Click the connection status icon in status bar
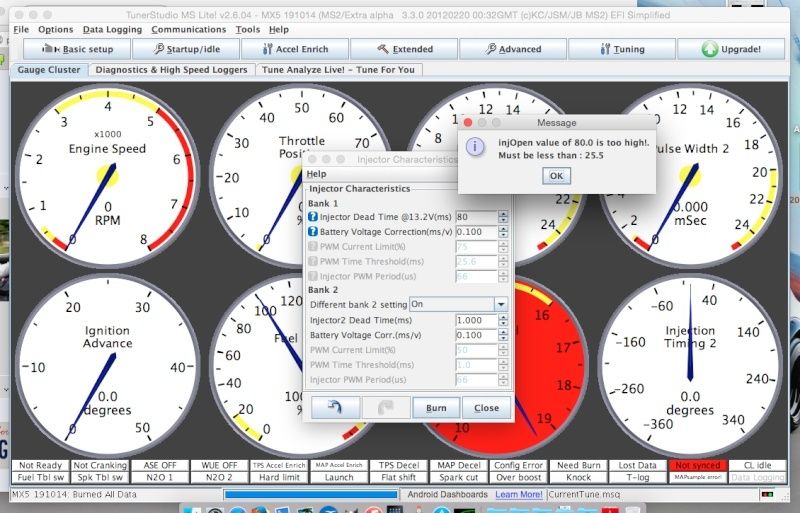The height and width of the screenshot is (513, 800). (767, 494)
